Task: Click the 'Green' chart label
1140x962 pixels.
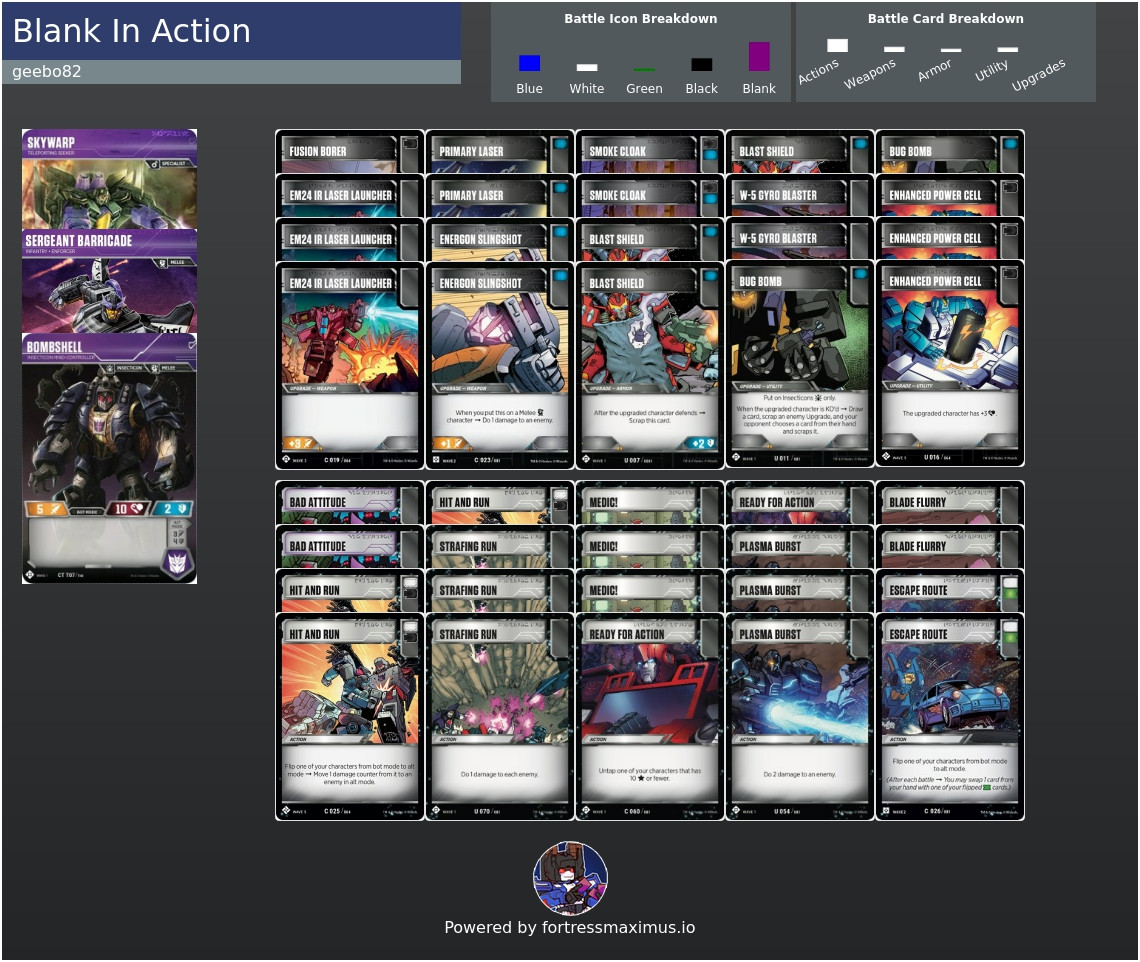Action: 644,89
